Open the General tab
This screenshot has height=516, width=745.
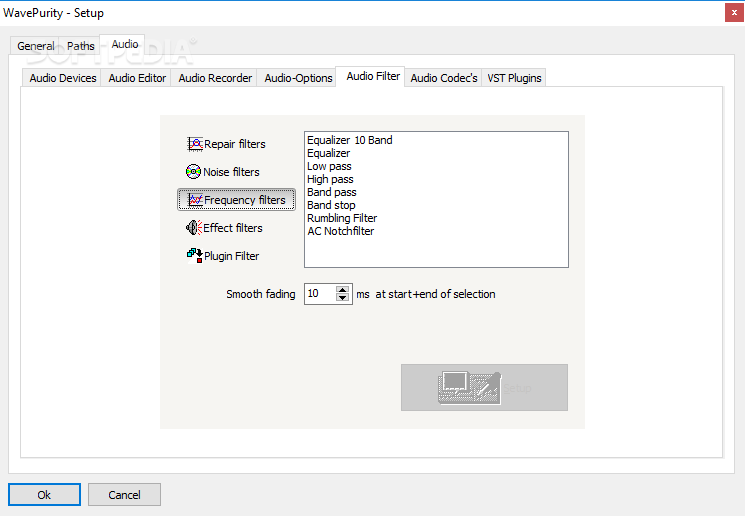pyautogui.click(x=36, y=46)
